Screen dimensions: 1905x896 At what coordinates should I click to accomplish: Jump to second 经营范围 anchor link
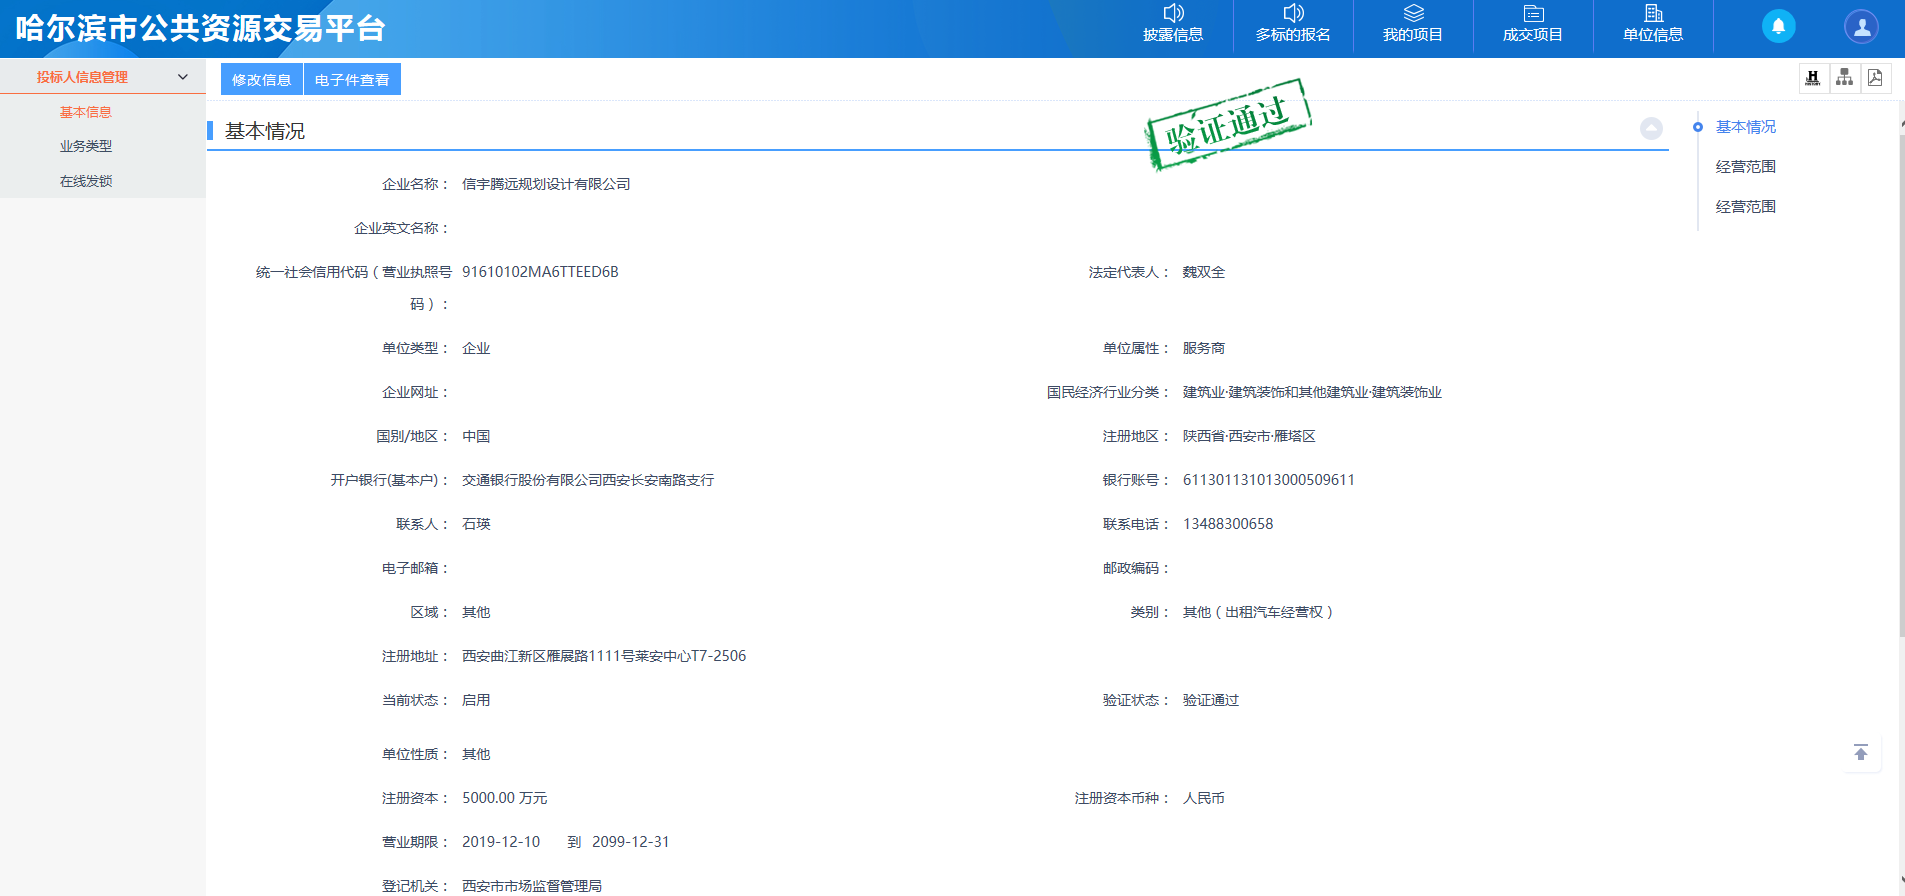pyautogui.click(x=1745, y=207)
